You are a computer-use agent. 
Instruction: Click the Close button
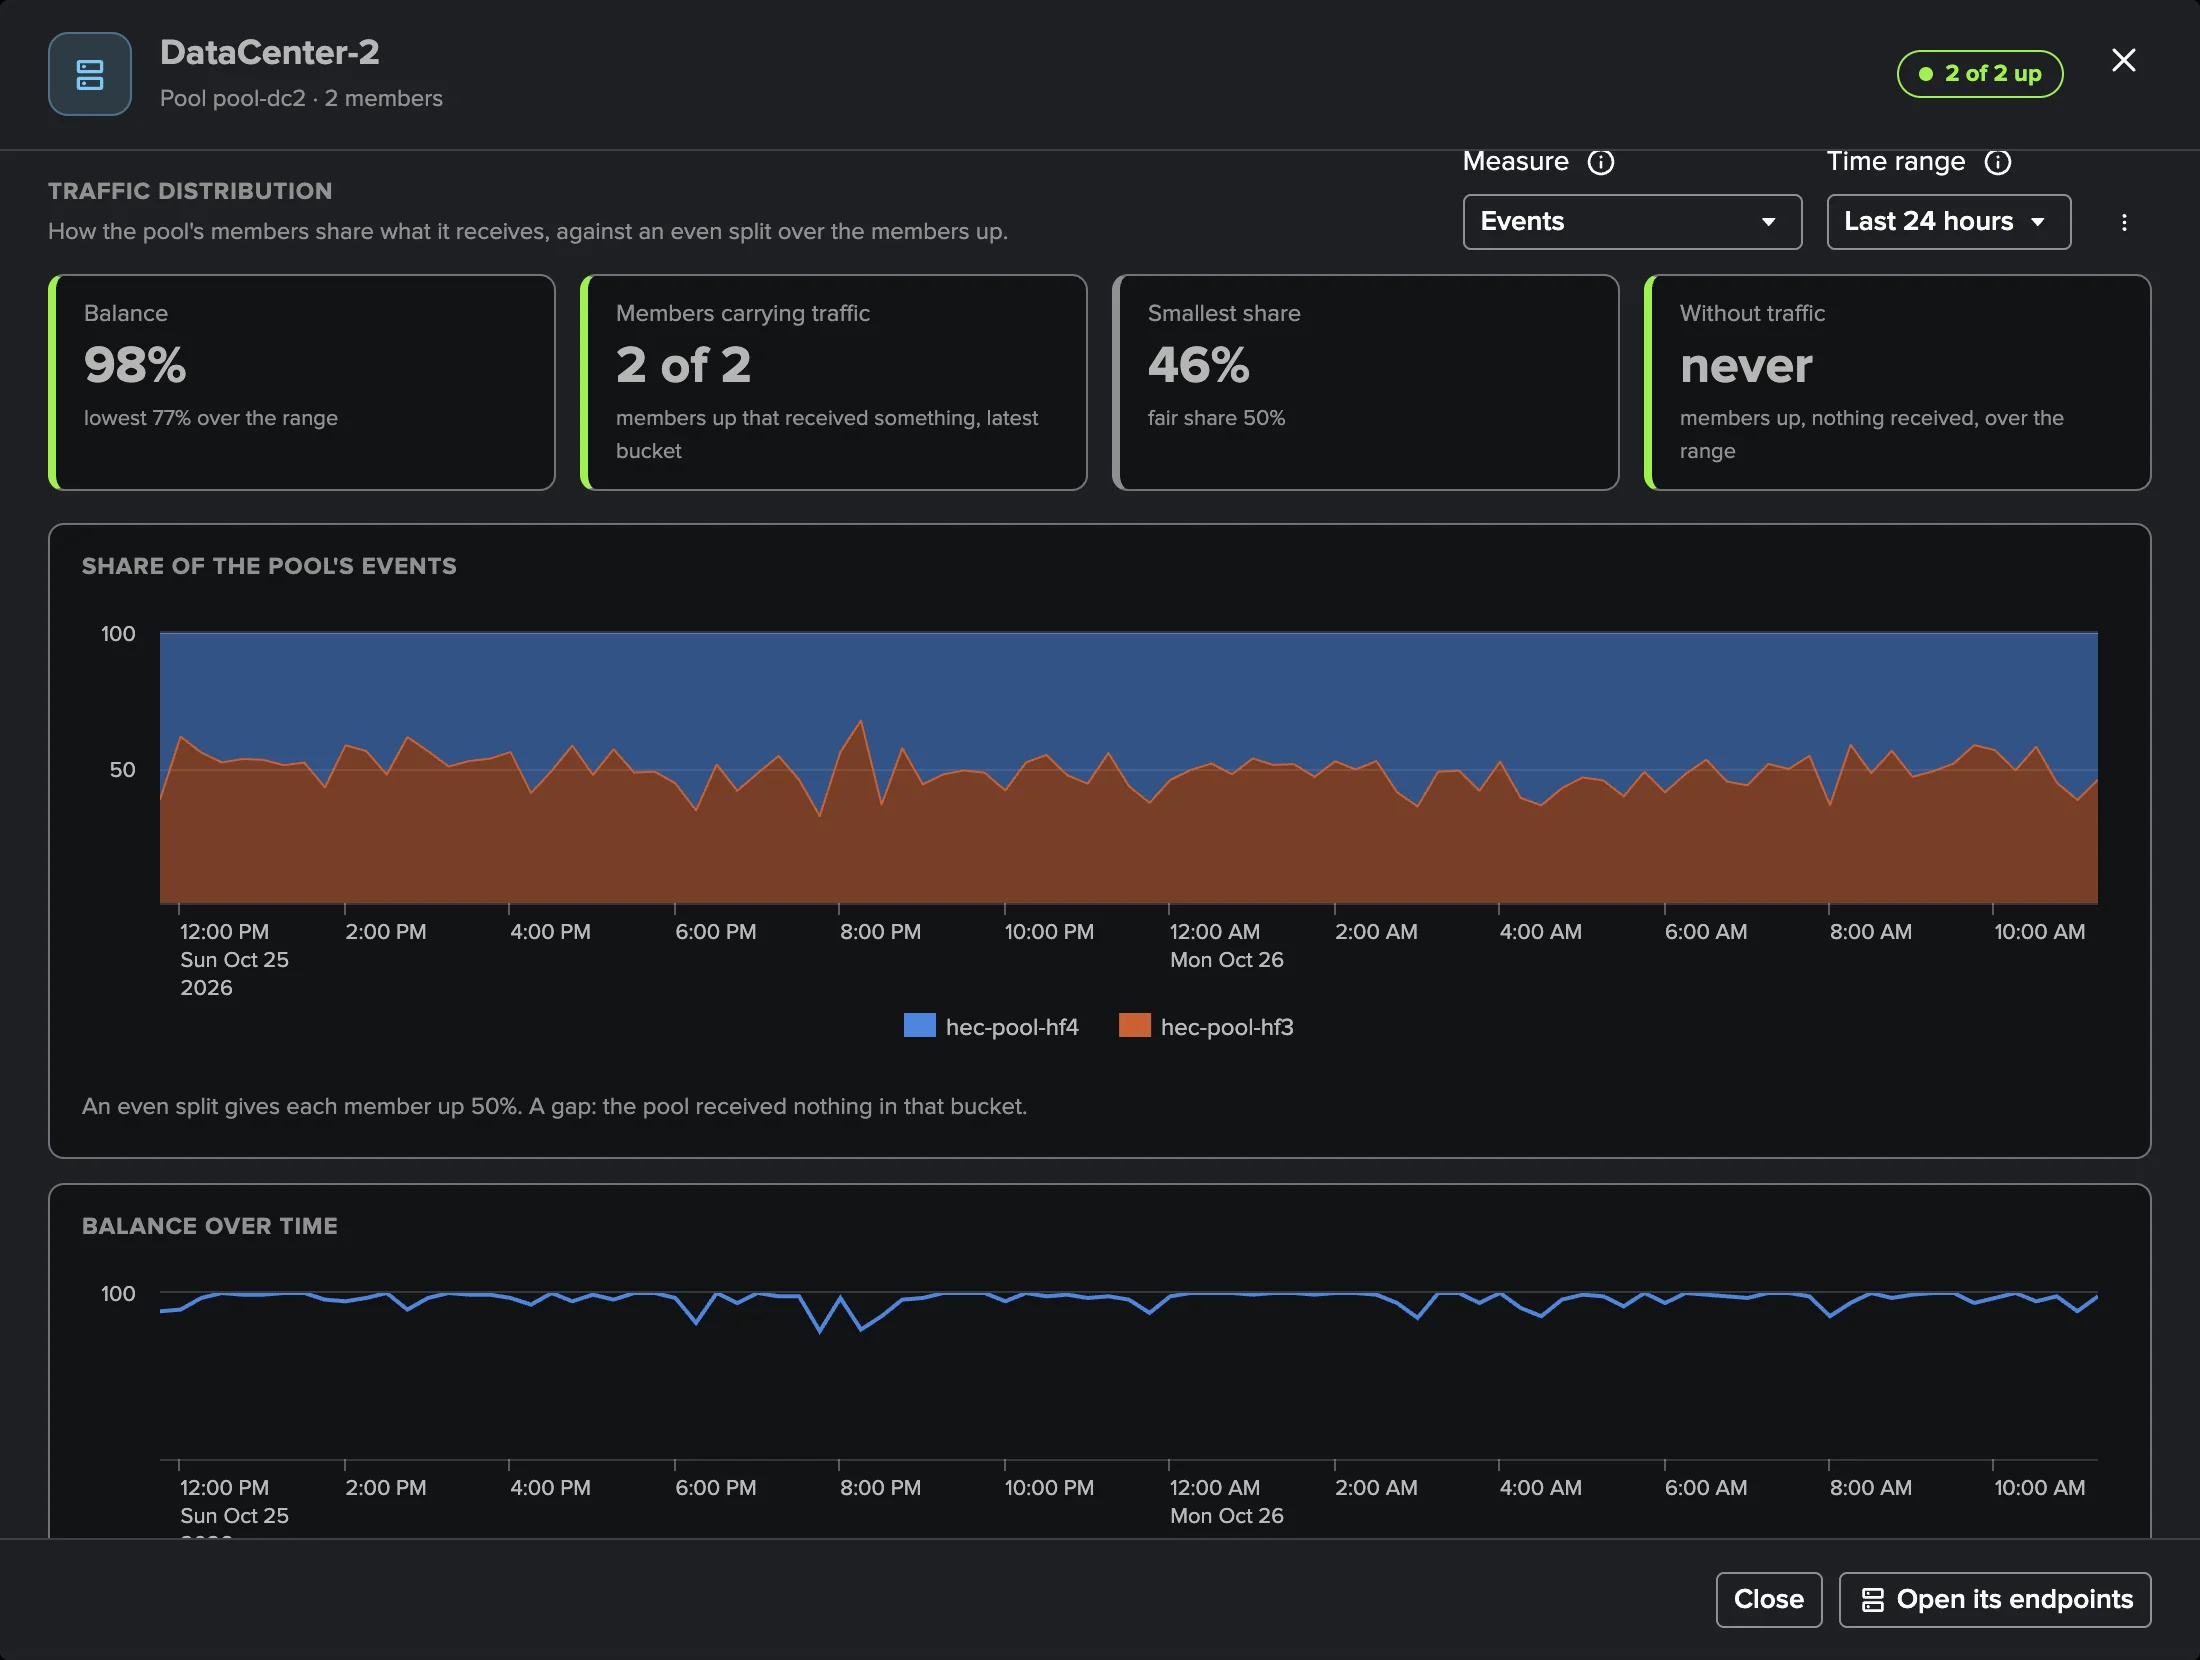tap(1769, 1599)
